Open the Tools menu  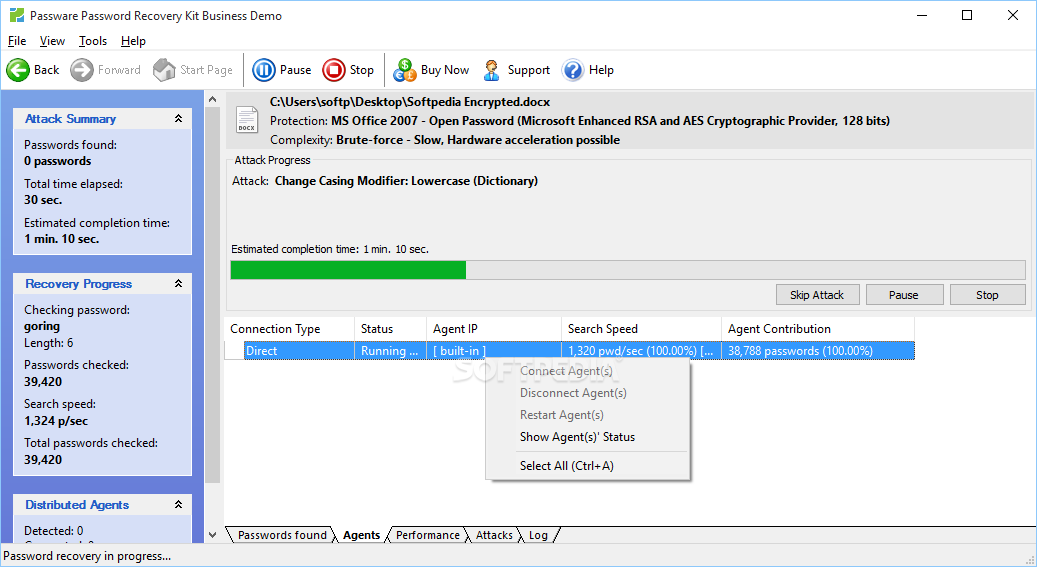(x=93, y=41)
